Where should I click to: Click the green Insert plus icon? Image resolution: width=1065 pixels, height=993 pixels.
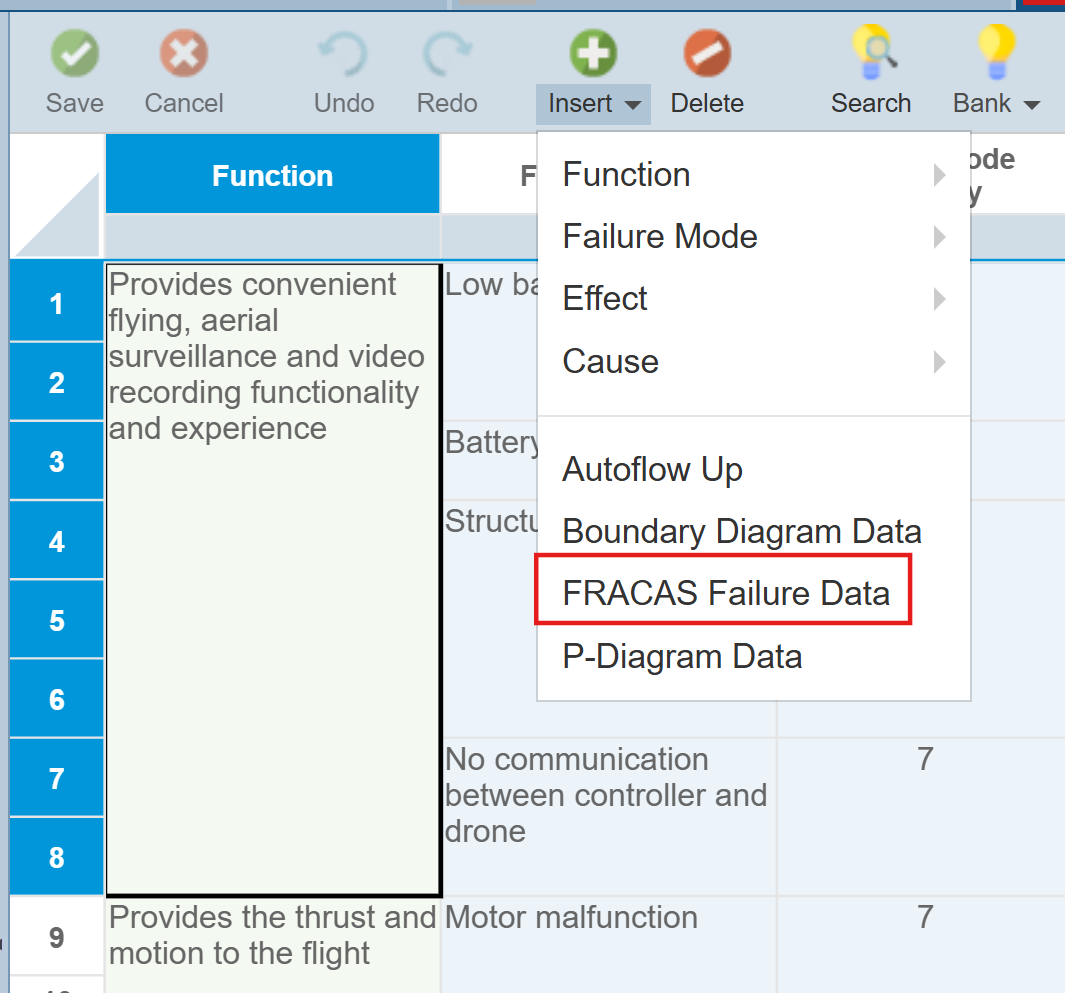pyautogui.click(x=593, y=53)
